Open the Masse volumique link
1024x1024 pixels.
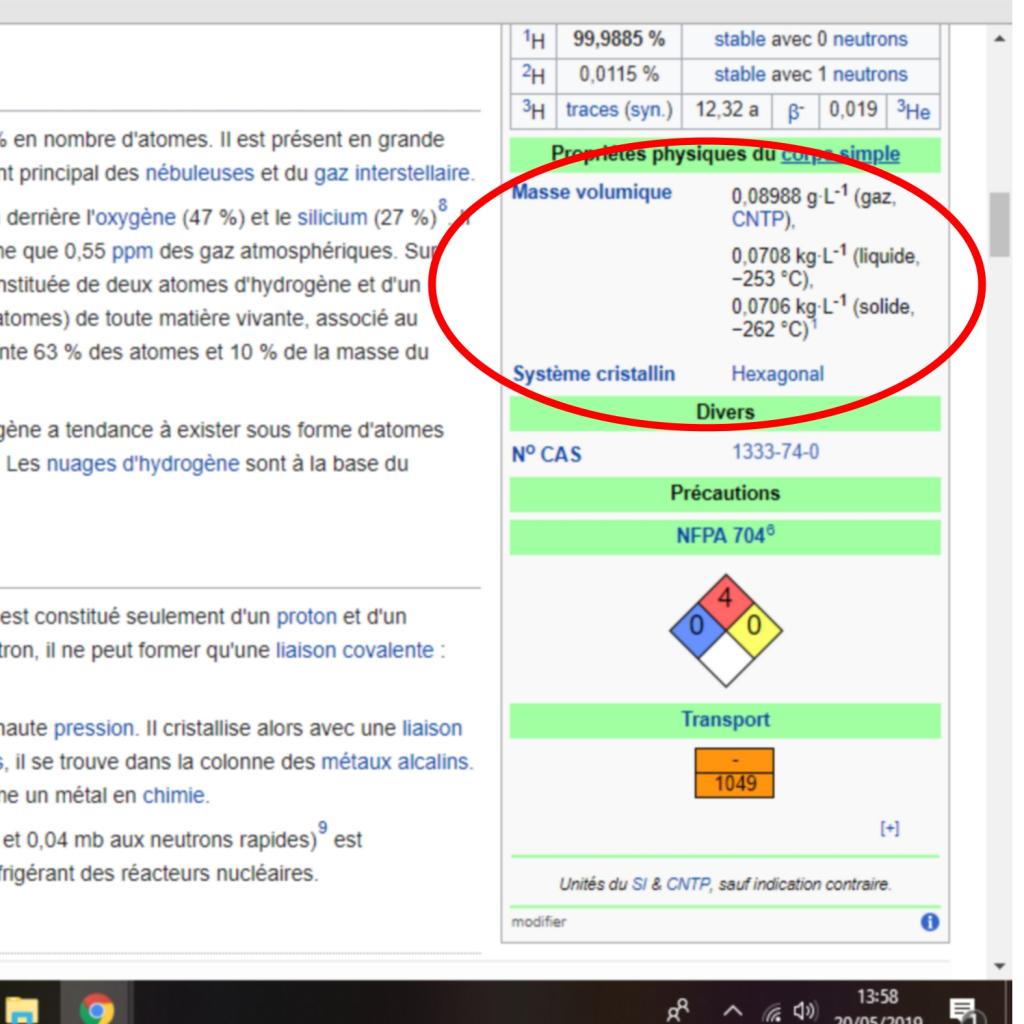[592, 192]
